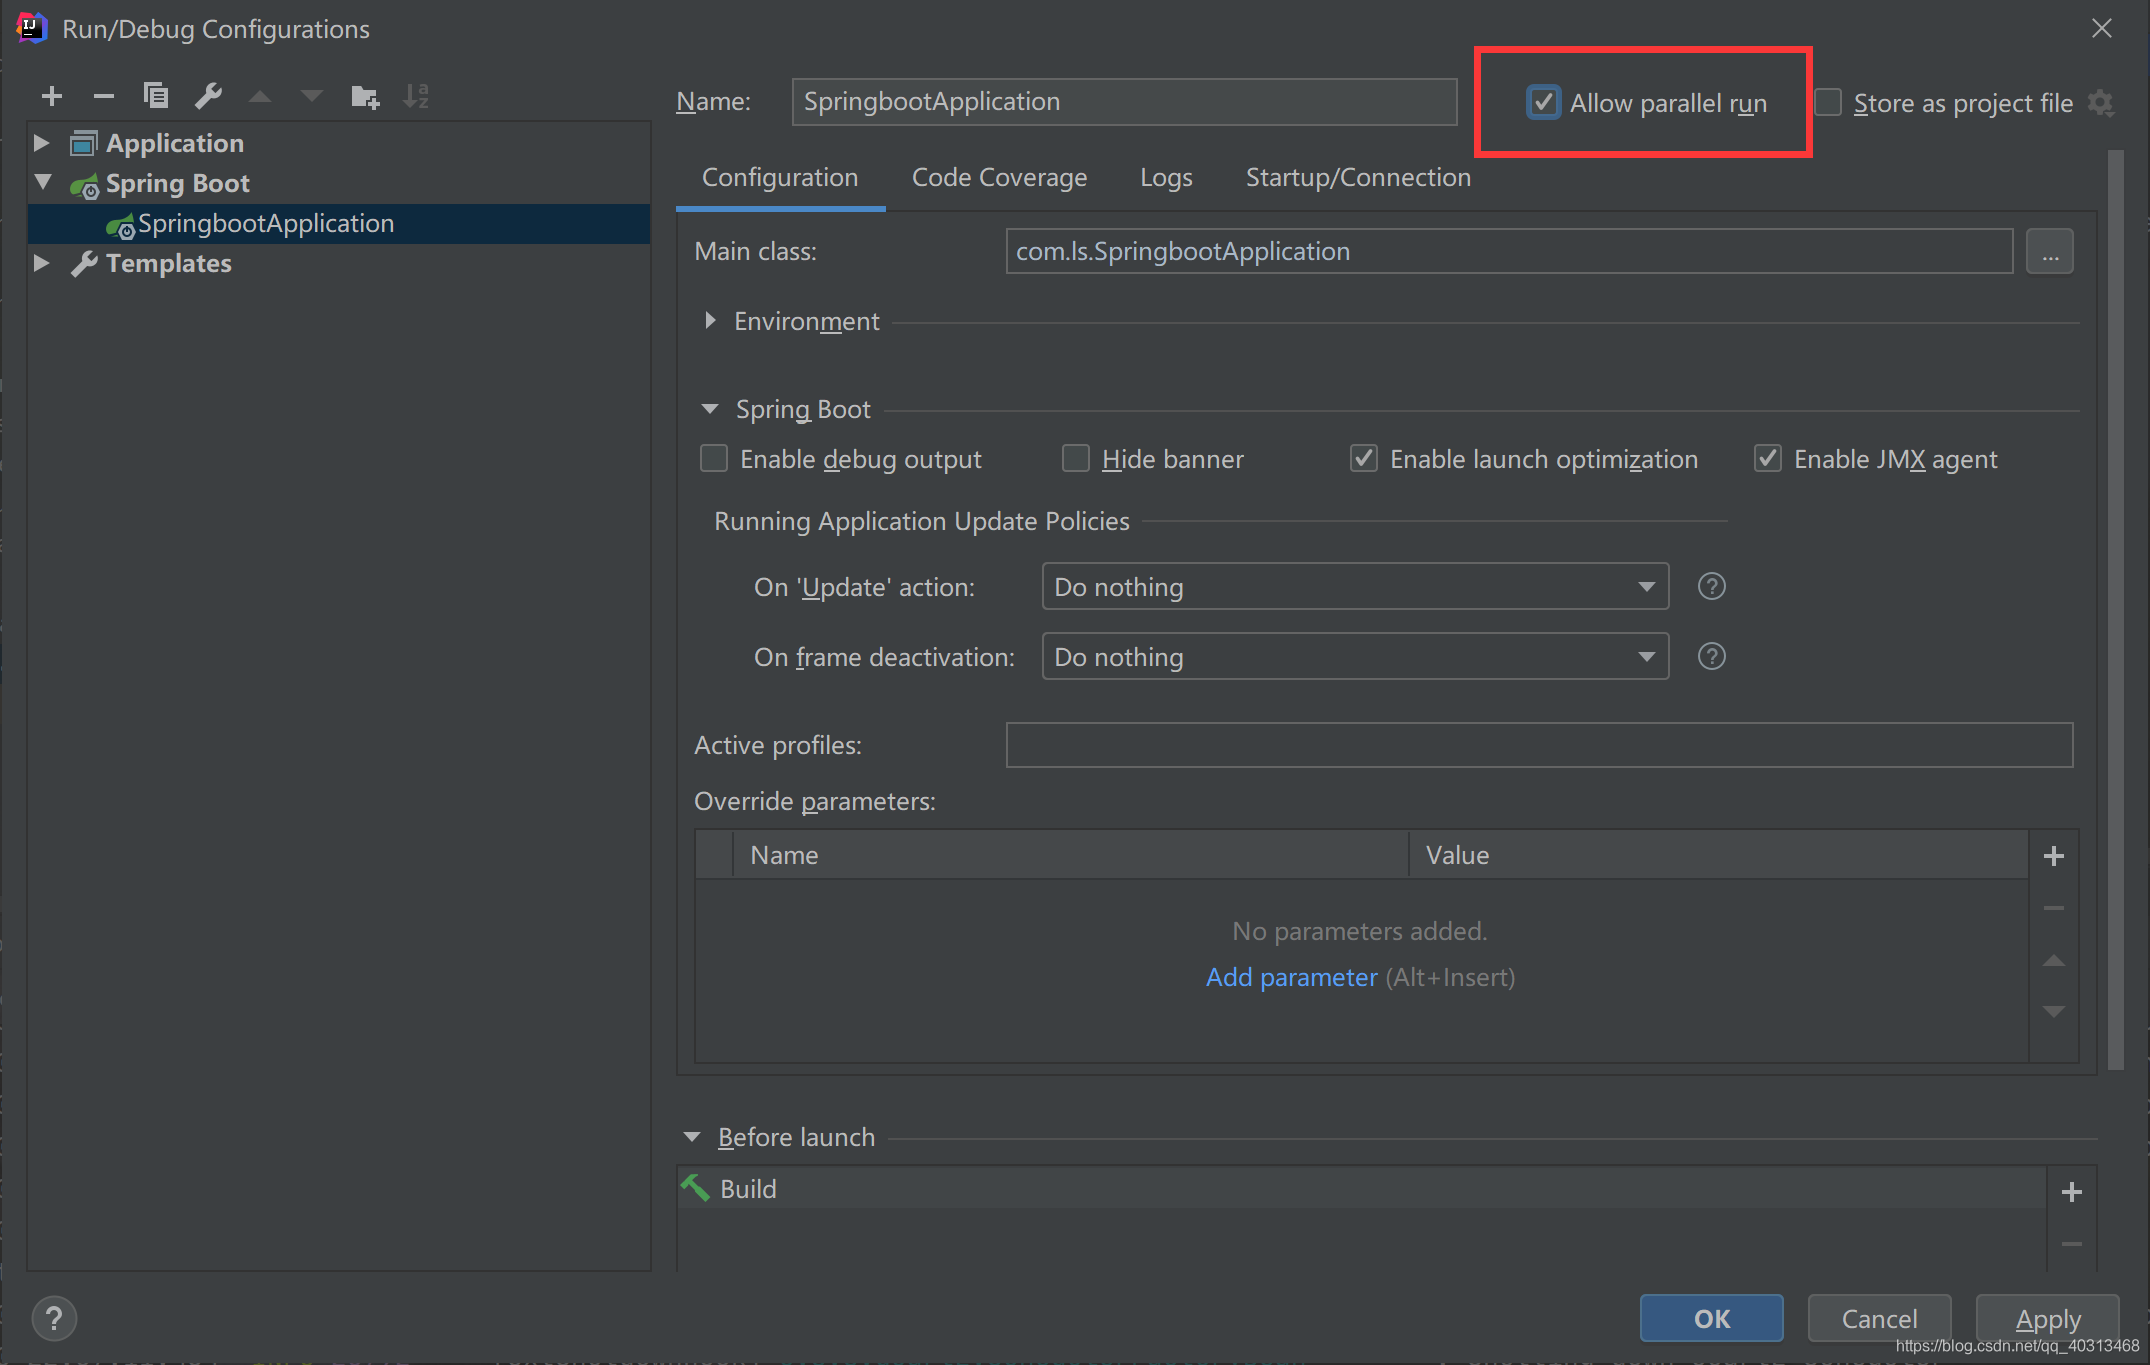The height and width of the screenshot is (1365, 2150).
Task: Click the configuration panel vertical scrollbar
Action: click(2115, 610)
